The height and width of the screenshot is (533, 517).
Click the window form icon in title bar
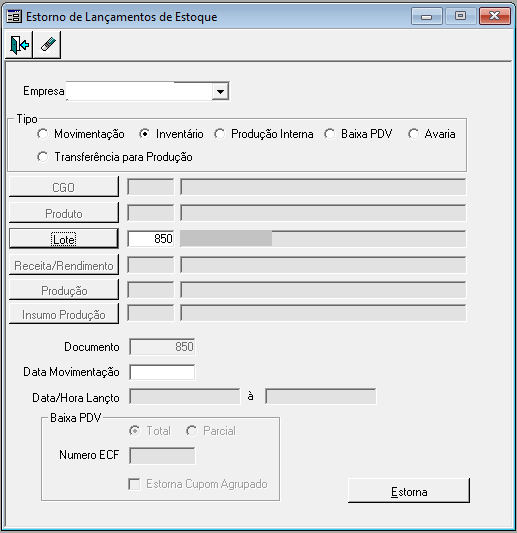pyautogui.click(x=14, y=16)
